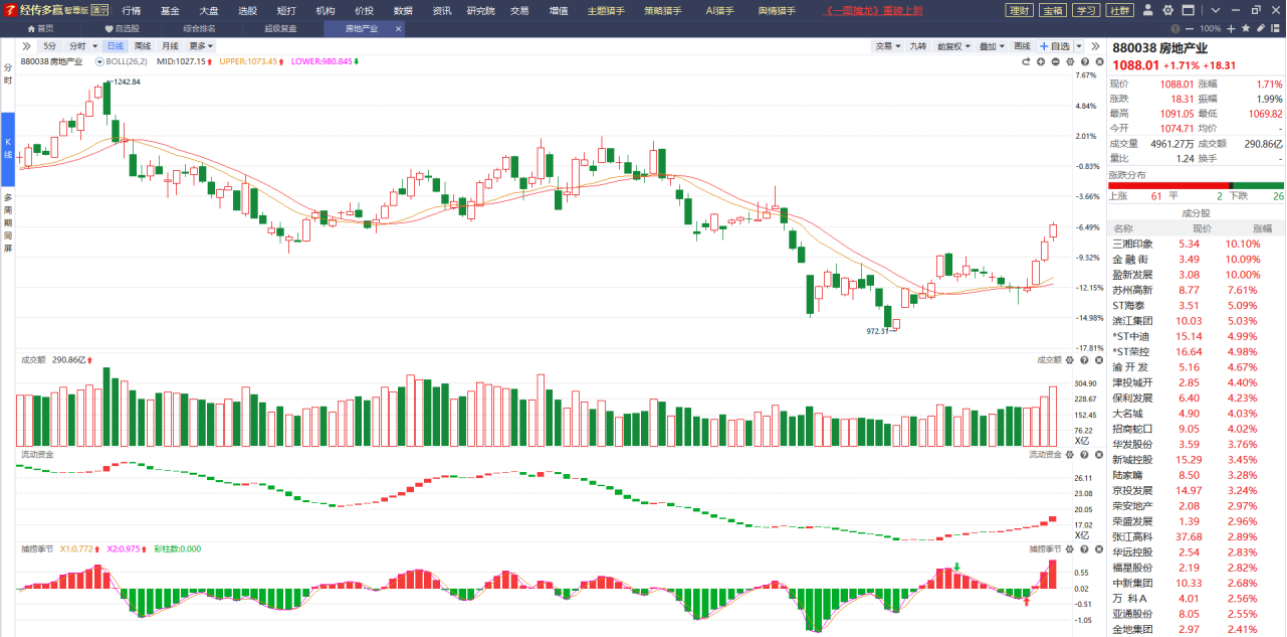This screenshot has height=637, width=1287.
Task: Open the BOLL indicator dropdown arrow
Action: (x=99, y=61)
